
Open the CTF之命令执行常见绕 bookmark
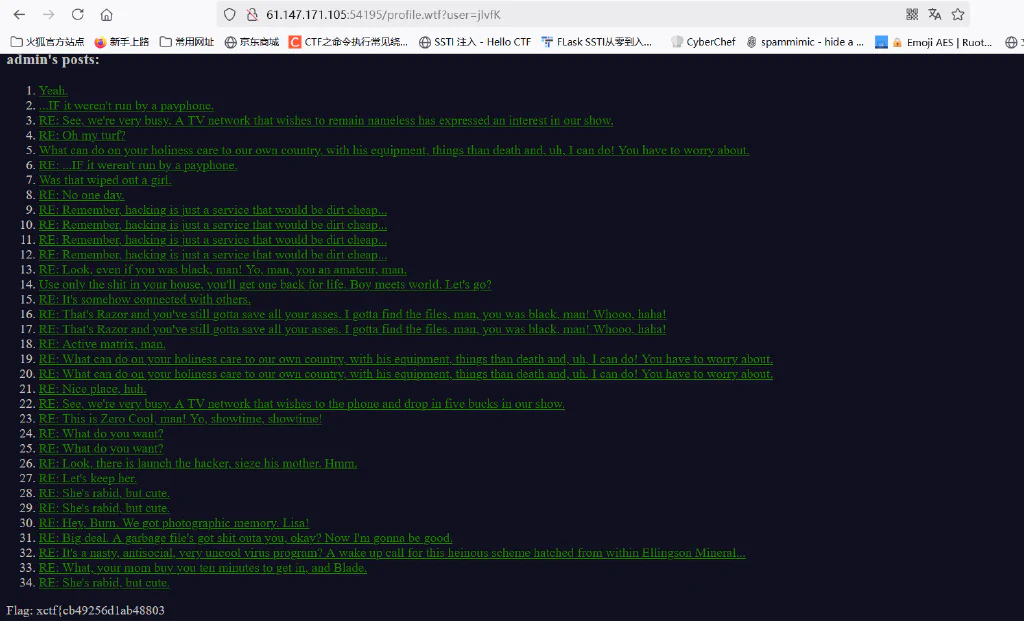coord(348,42)
